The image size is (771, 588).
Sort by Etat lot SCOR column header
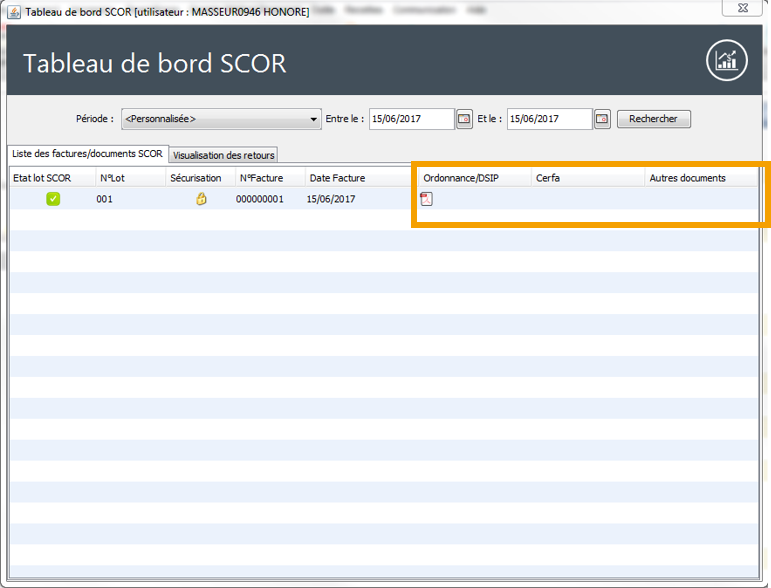(42, 178)
